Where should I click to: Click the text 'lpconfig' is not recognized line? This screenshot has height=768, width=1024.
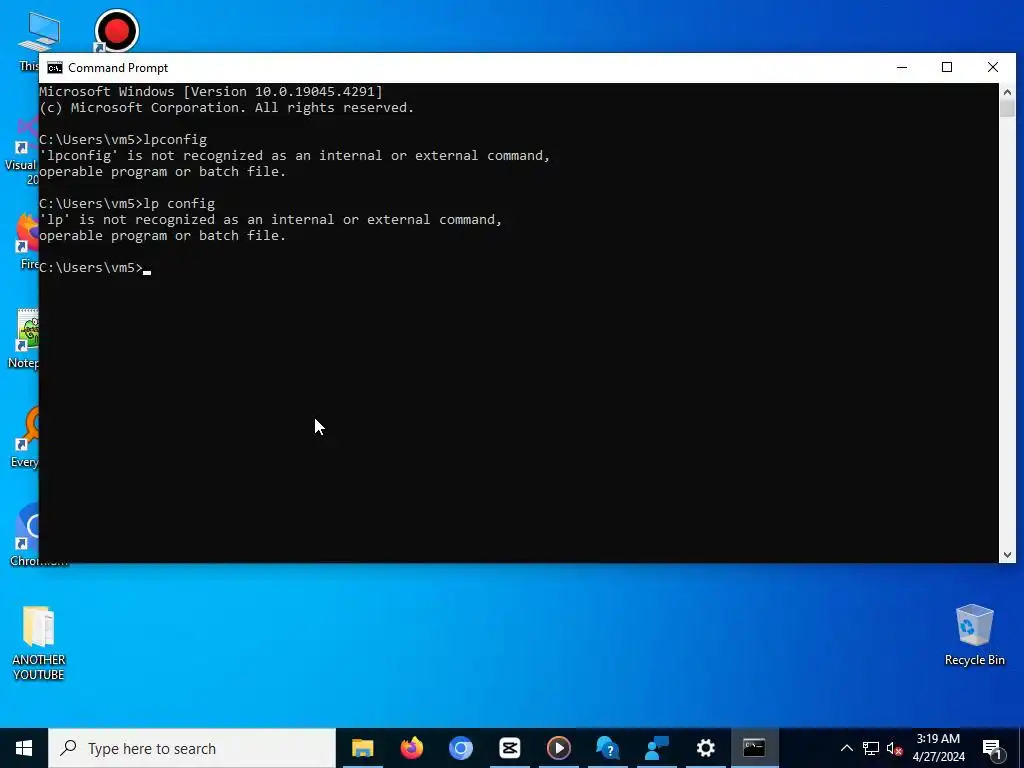click(295, 155)
